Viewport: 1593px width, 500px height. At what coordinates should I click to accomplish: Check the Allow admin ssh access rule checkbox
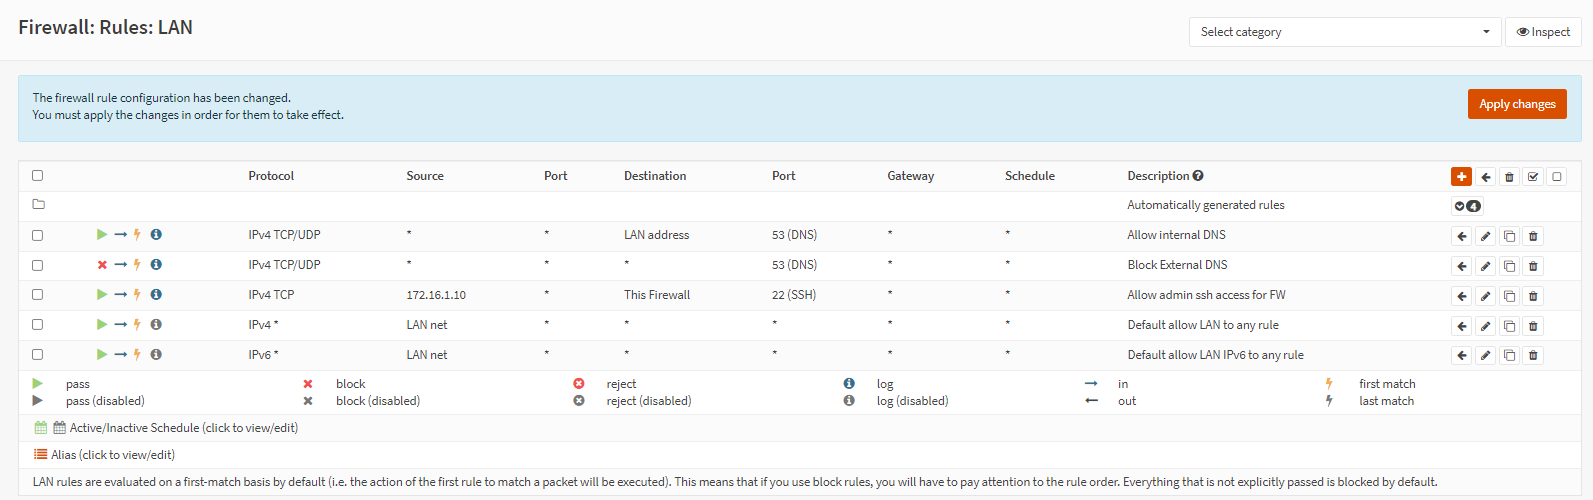click(x=38, y=296)
